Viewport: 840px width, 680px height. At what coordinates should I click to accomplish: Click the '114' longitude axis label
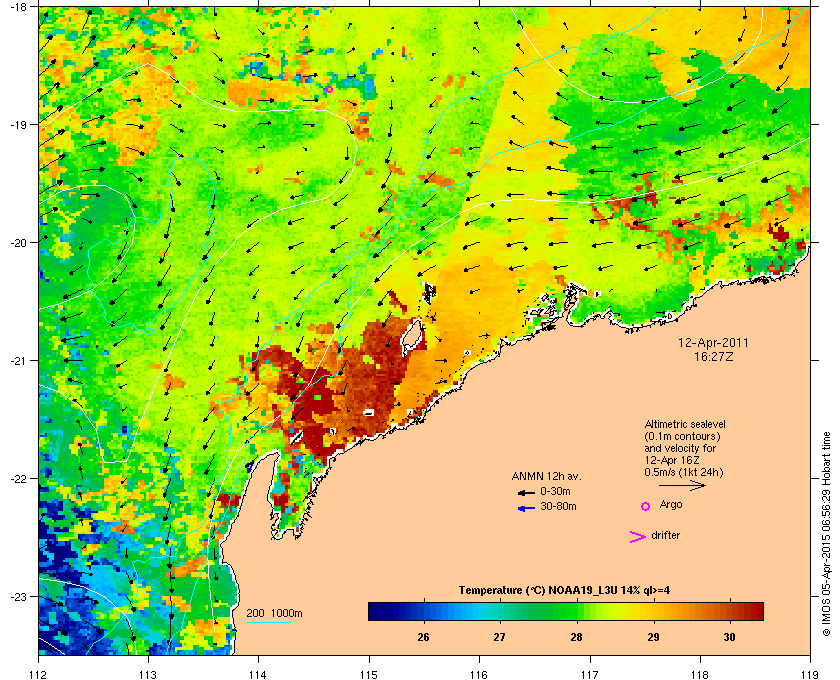[258, 674]
